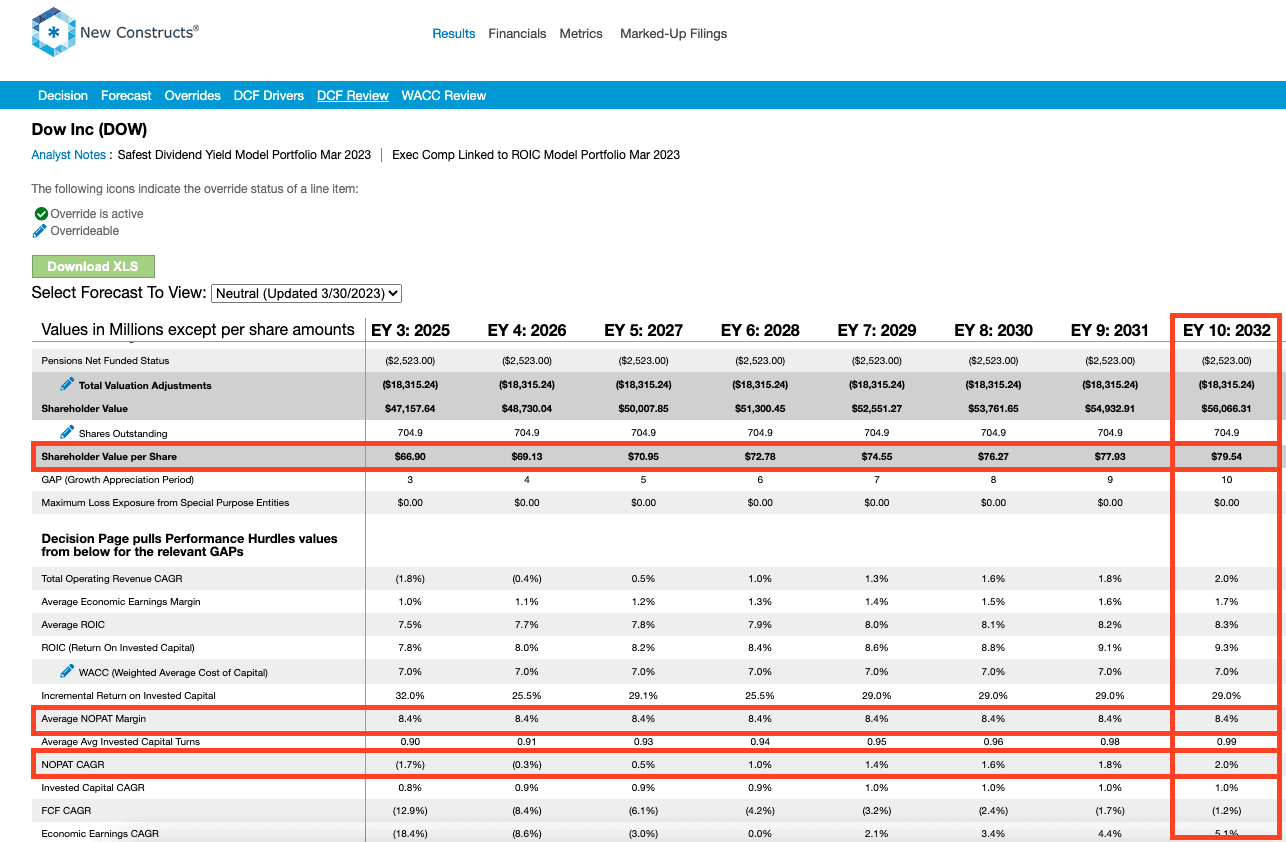Open Marked-Up Filings menu
The image size is (1286, 842).
[x=673, y=34]
